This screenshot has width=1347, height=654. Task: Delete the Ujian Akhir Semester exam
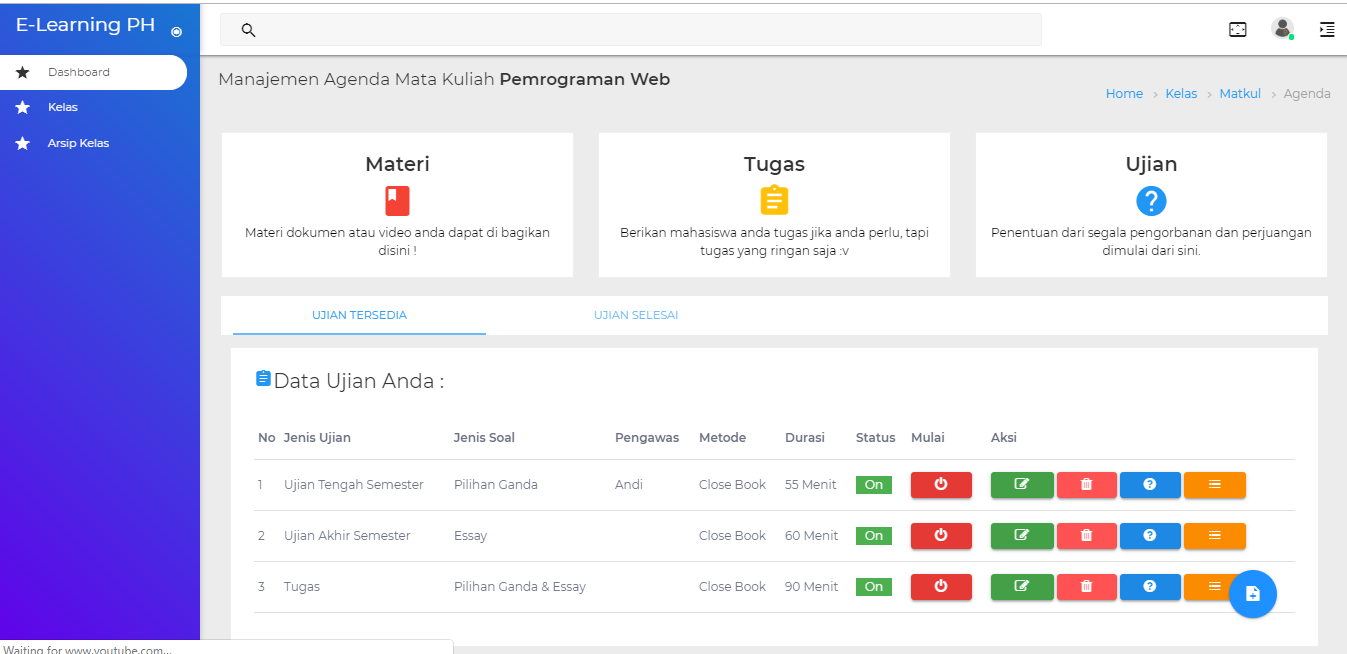click(1086, 535)
